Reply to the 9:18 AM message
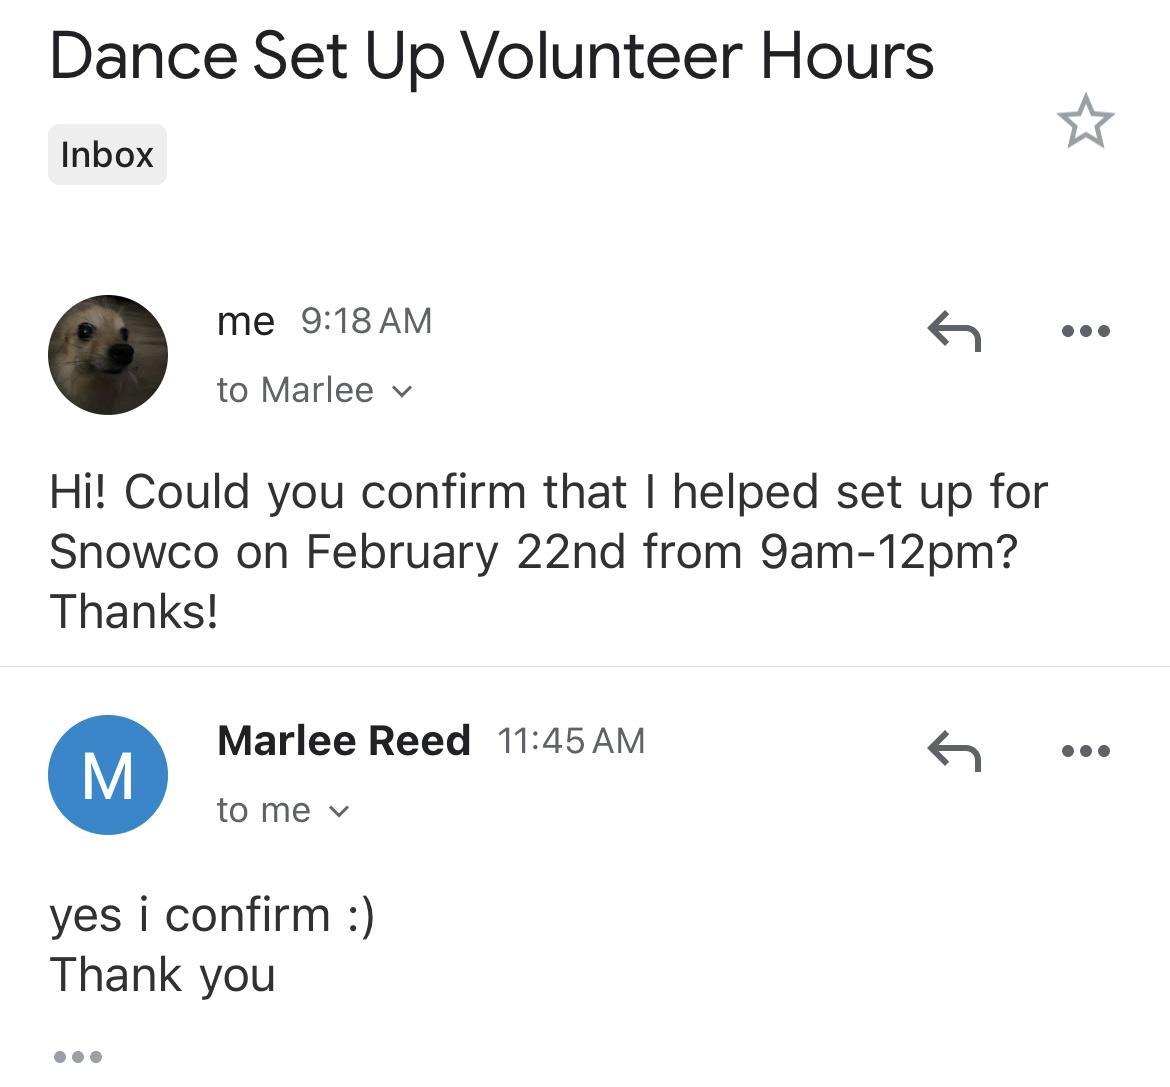Viewport: 1170px width, 1087px height. coord(954,331)
